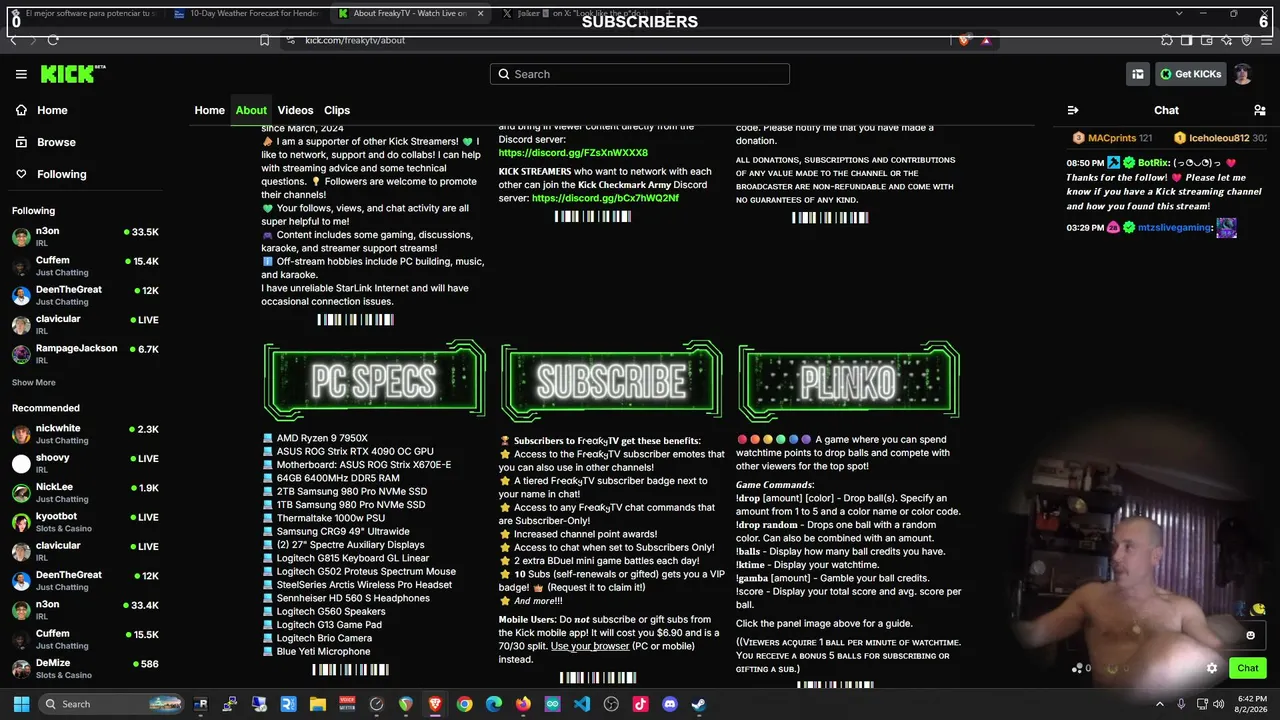This screenshot has width=1280, height=720.
Task: Collapse the chat panel with the arrow icon
Action: click(x=1073, y=110)
